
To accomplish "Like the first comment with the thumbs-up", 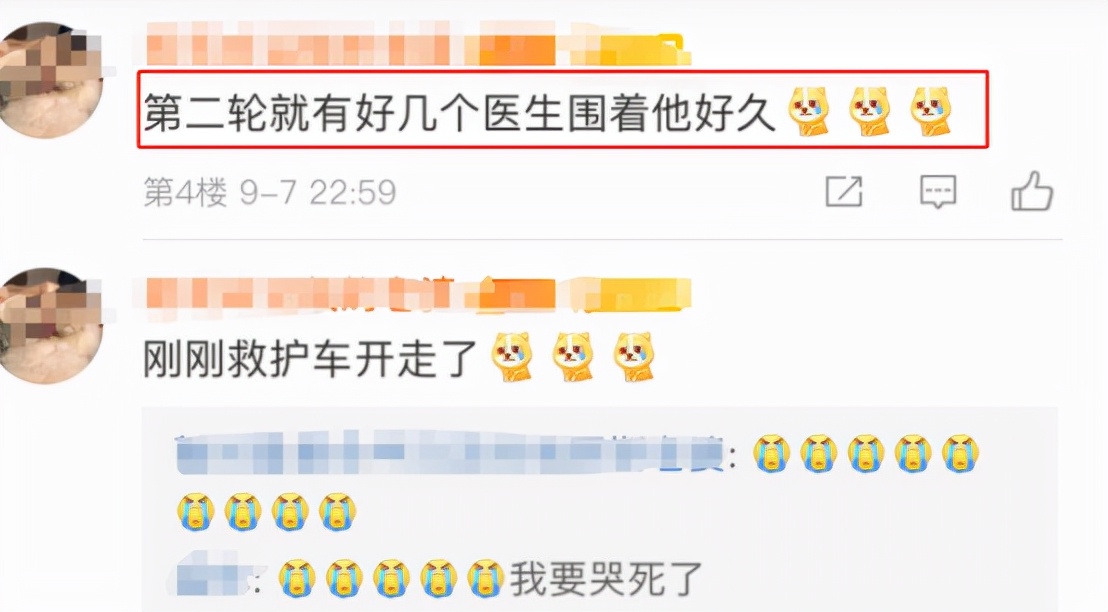I will click(1032, 191).
